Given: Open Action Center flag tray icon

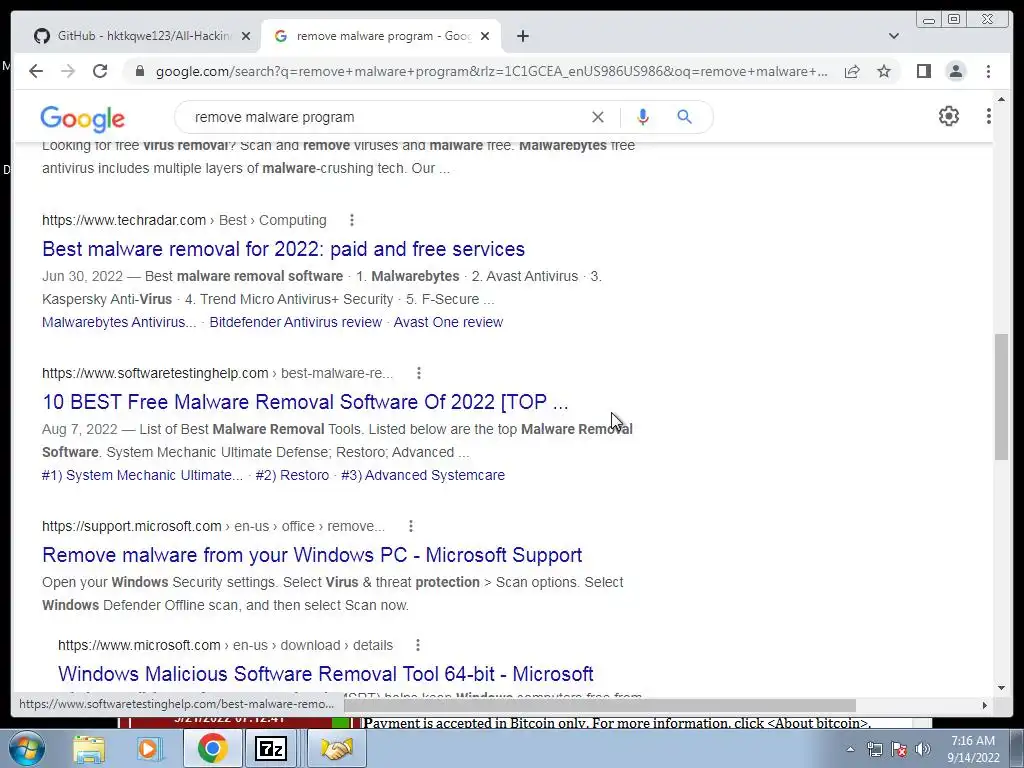Looking at the screenshot, I should [x=899, y=749].
